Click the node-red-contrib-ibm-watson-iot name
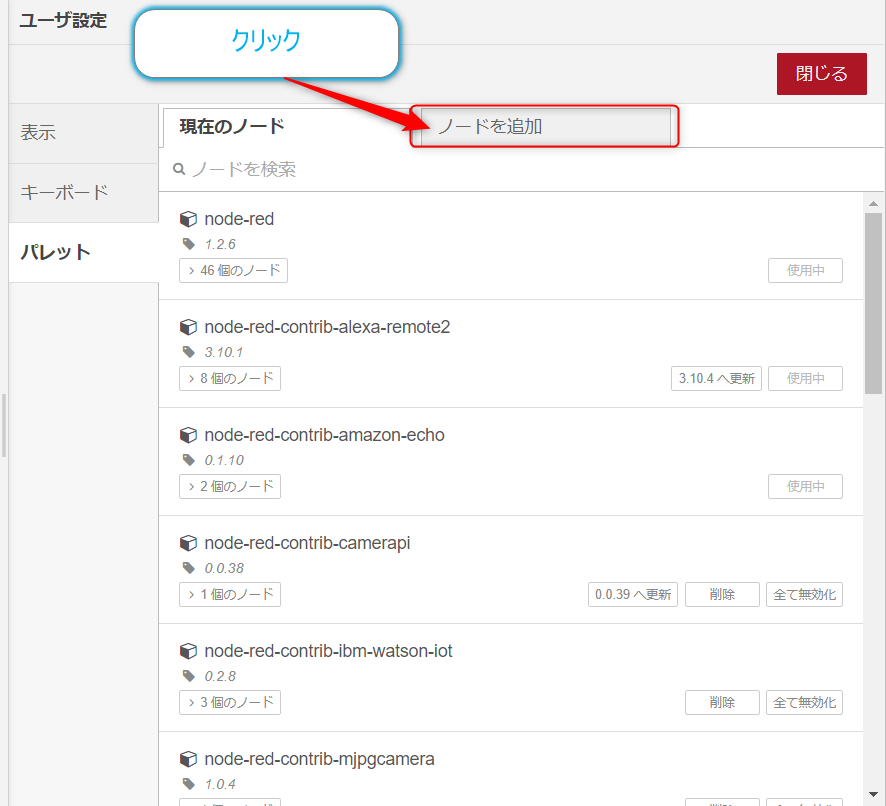Viewport: 886px width, 806px height. (328, 651)
